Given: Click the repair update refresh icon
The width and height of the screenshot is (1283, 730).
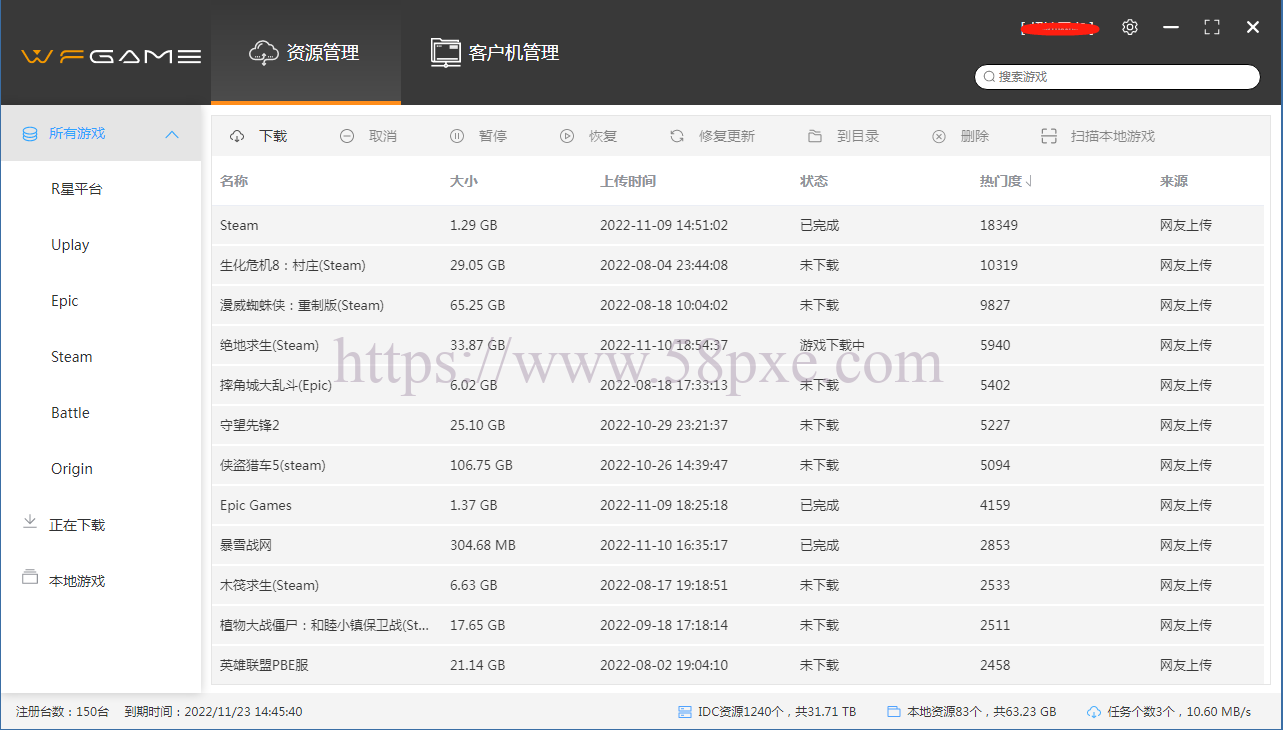Looking at the screenshot, I should 677,136.
